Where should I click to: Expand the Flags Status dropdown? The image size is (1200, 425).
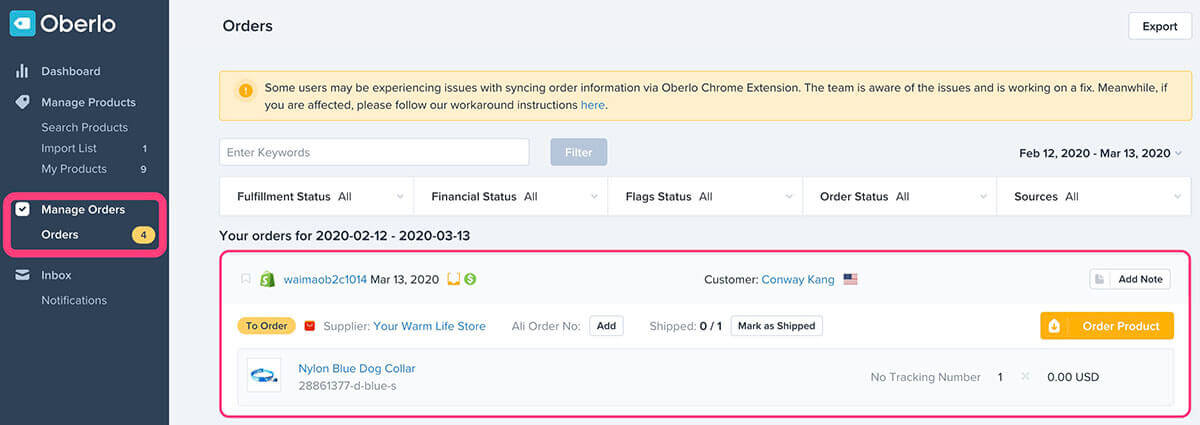tap(705, 197)
